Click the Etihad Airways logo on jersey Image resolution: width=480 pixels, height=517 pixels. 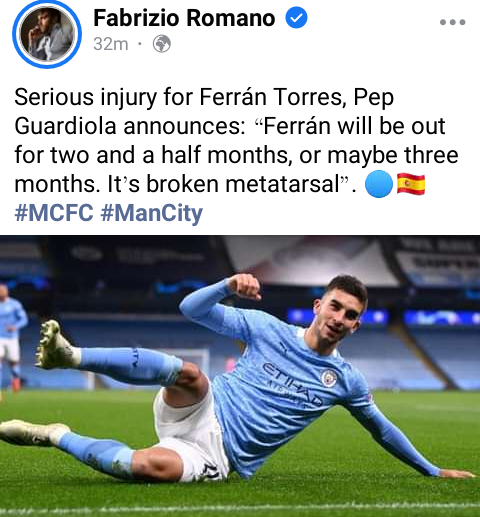tap(292, 385)
